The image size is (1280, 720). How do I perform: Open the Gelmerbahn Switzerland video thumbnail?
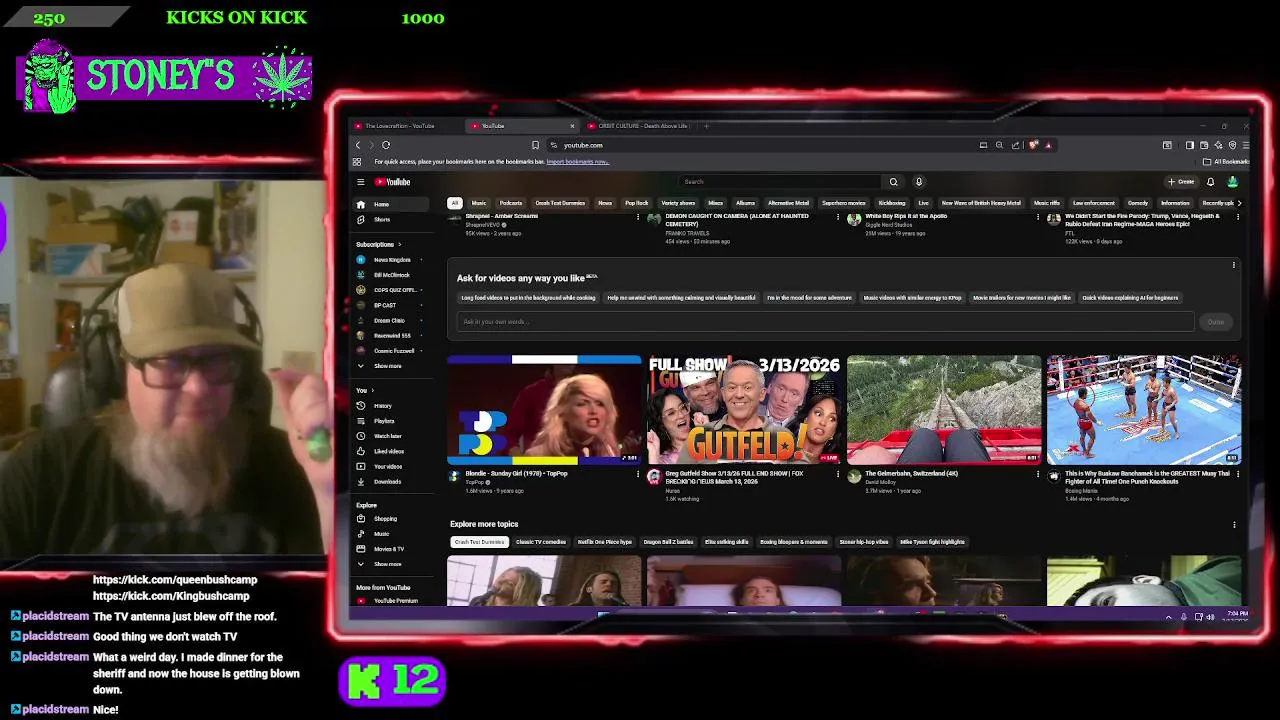point(944,409)
